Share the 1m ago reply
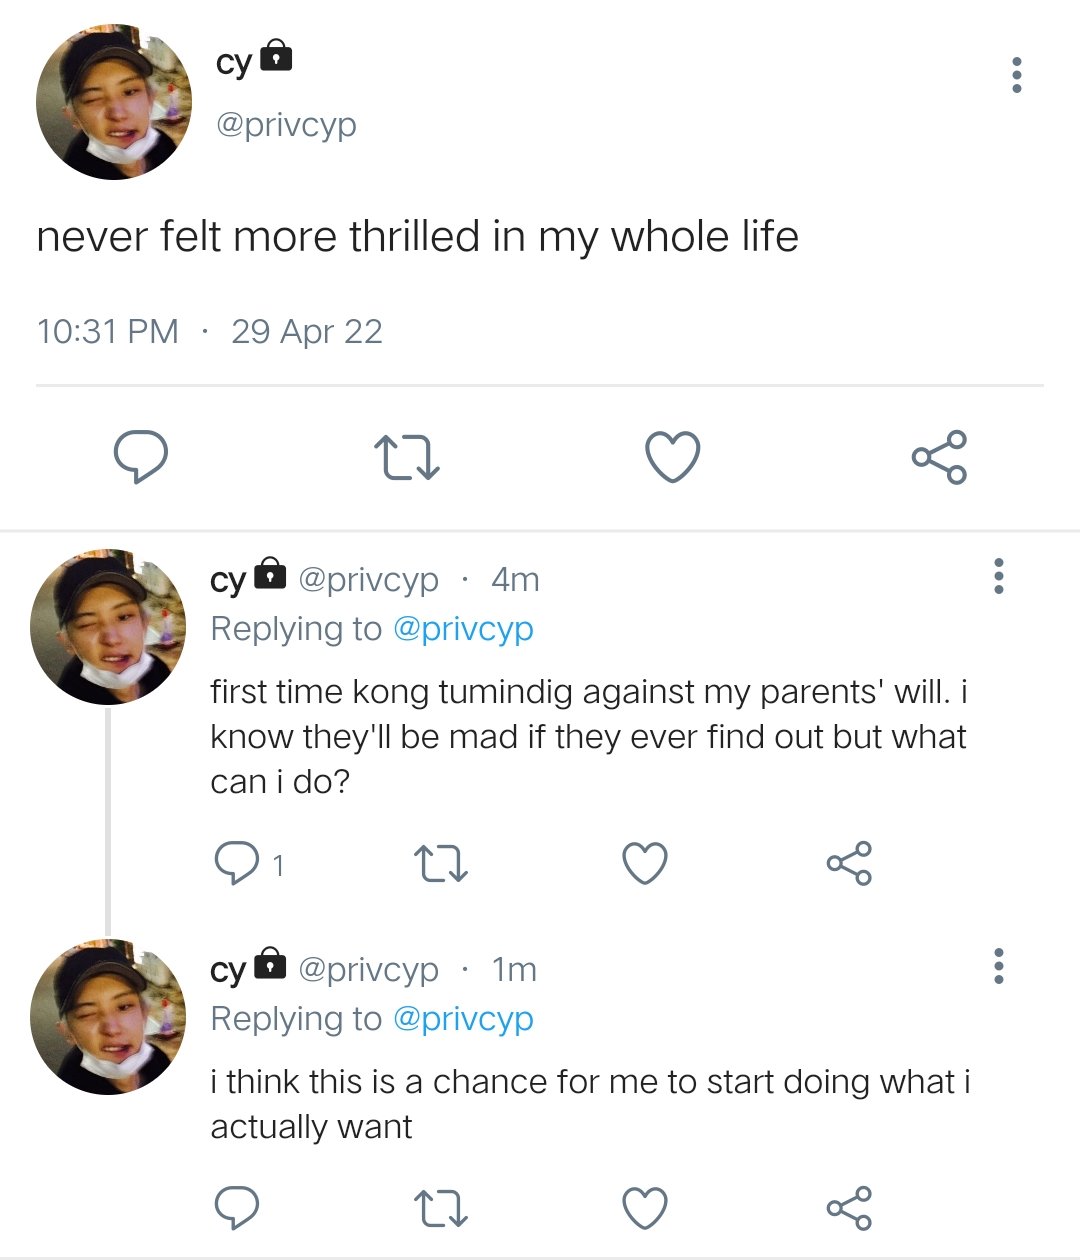This screenshot has height=1260, width=1080. [x=849, y=1208]
